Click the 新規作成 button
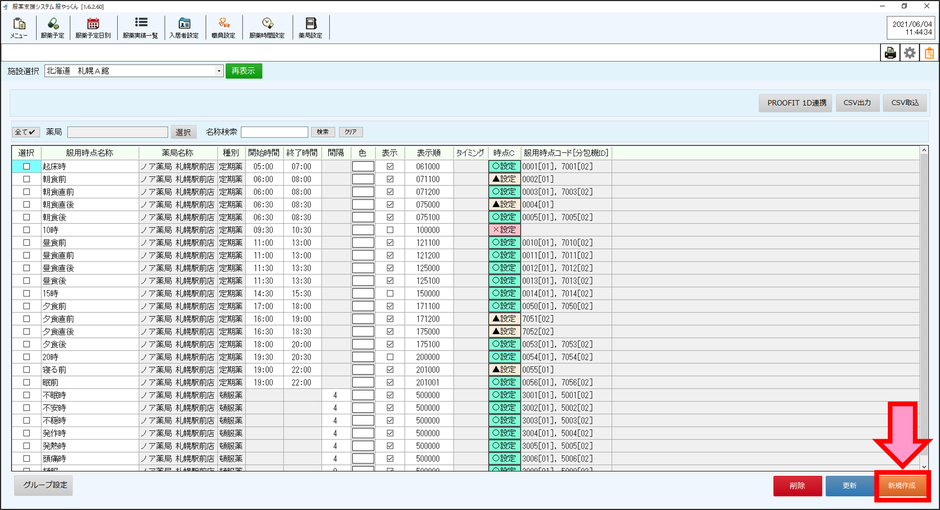The image size is (940, 510). (903, 485)
